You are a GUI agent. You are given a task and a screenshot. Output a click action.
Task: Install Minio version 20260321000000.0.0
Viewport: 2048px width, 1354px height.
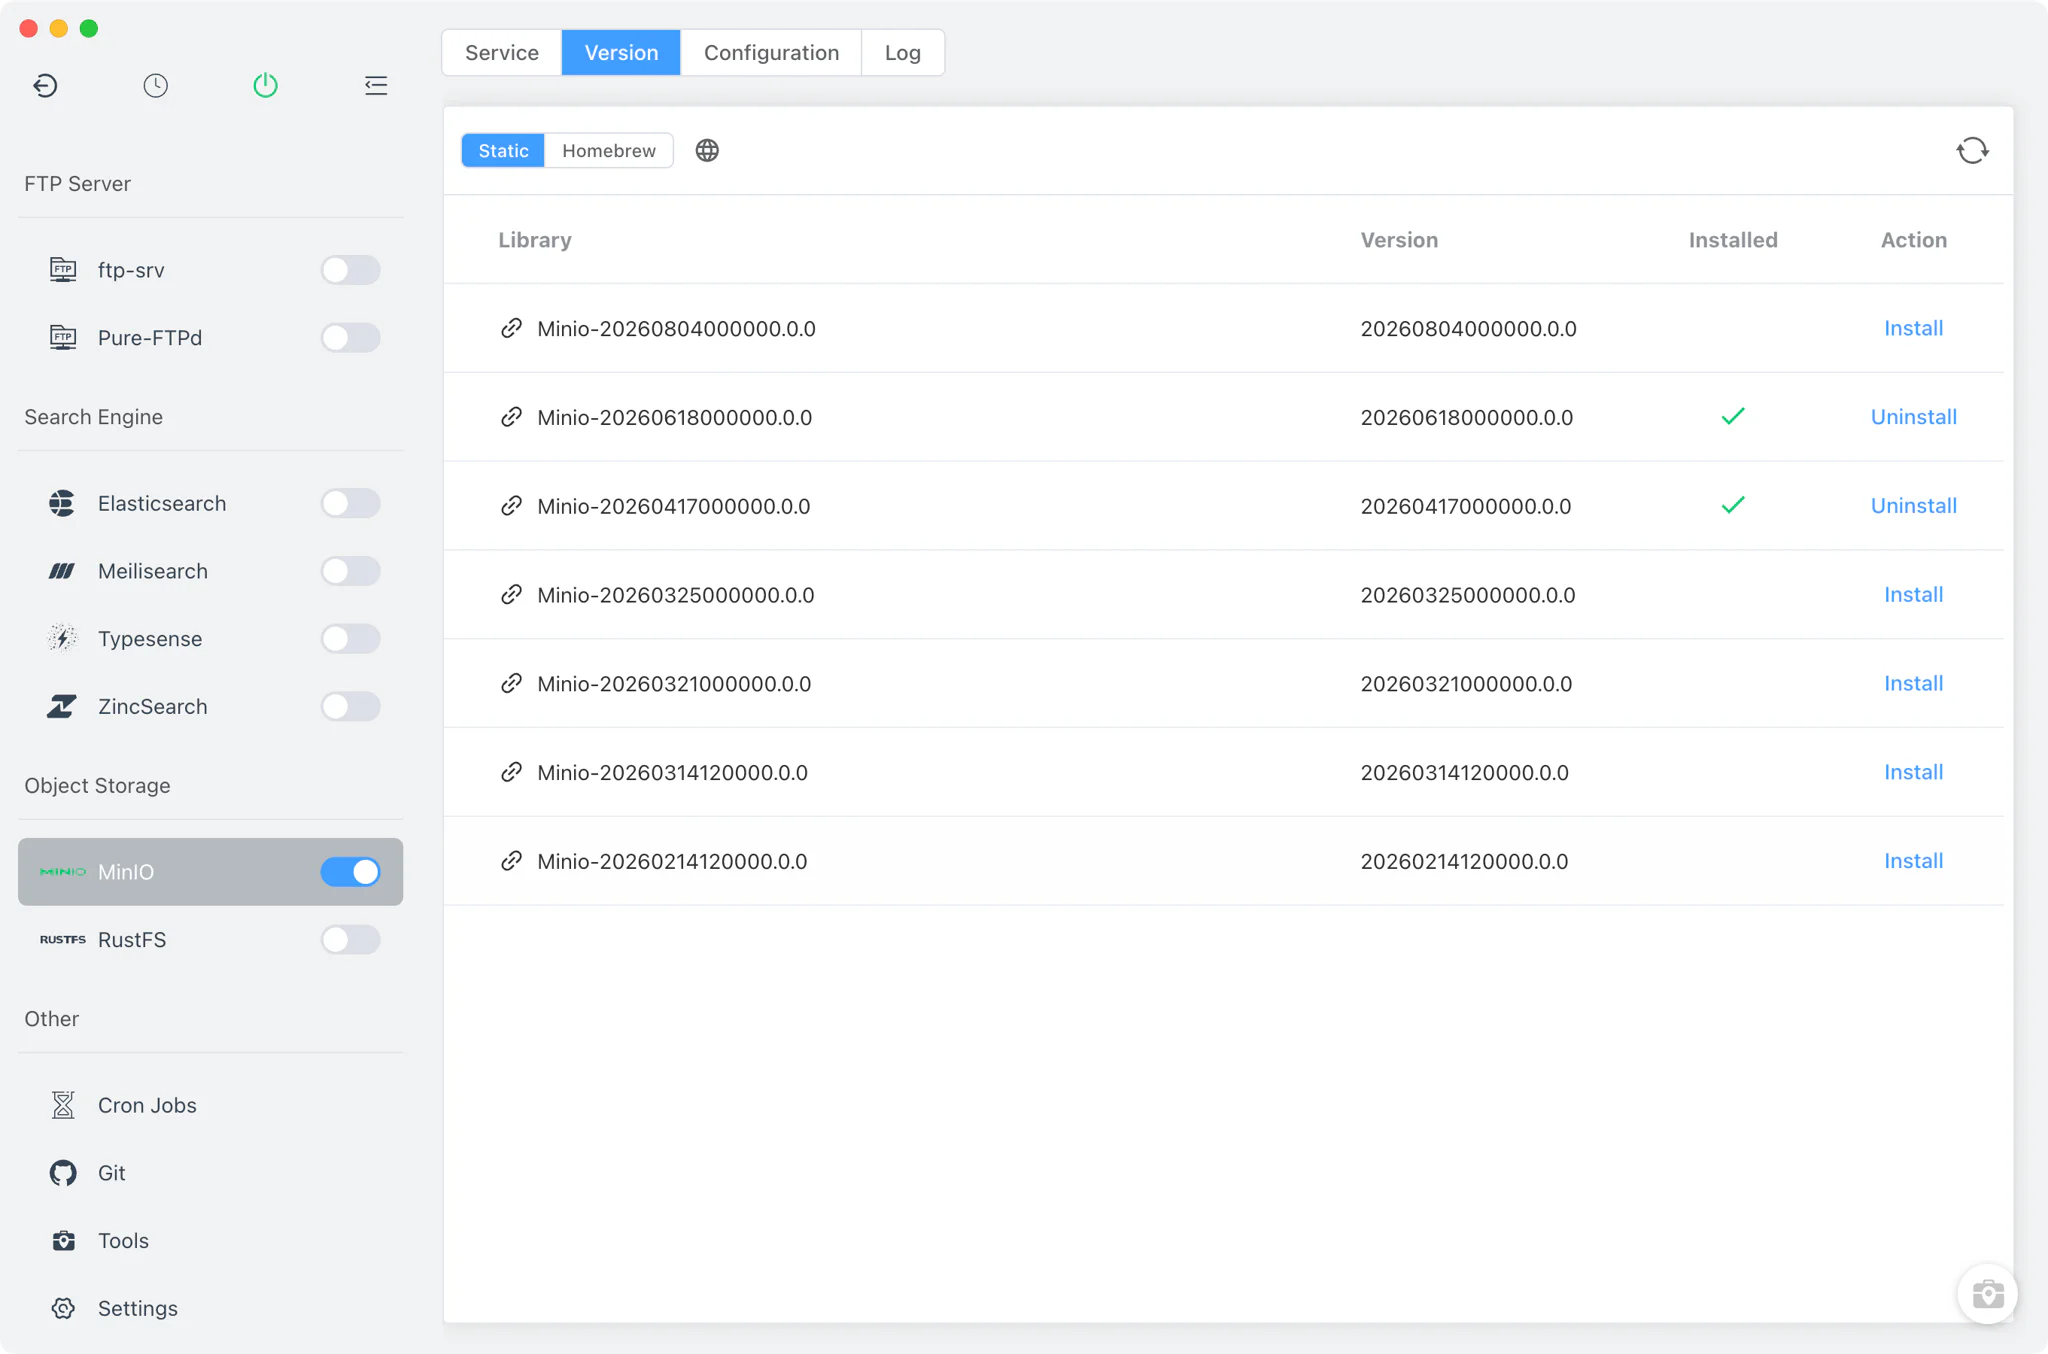tap(1913, 684)
